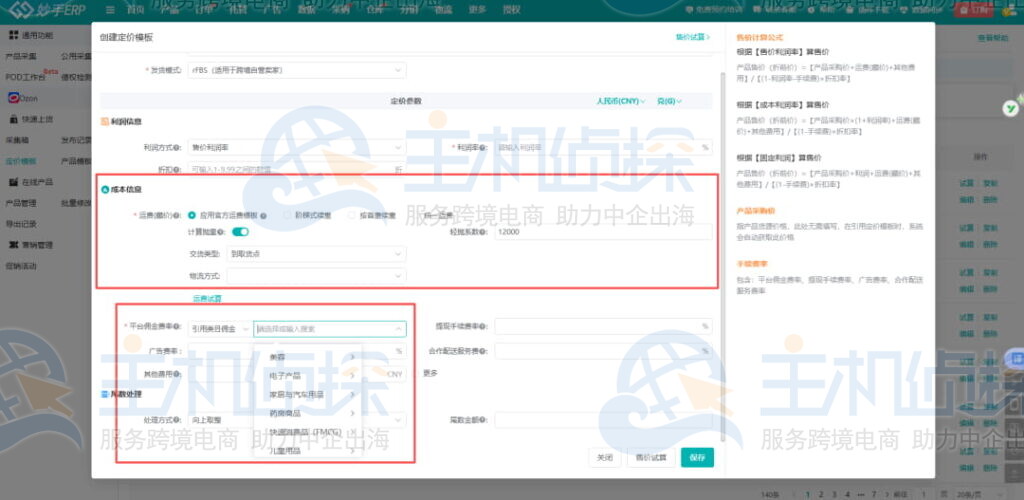
Task: Click help icon beside 合作配送服务费 label
Action: pos(484,351)
